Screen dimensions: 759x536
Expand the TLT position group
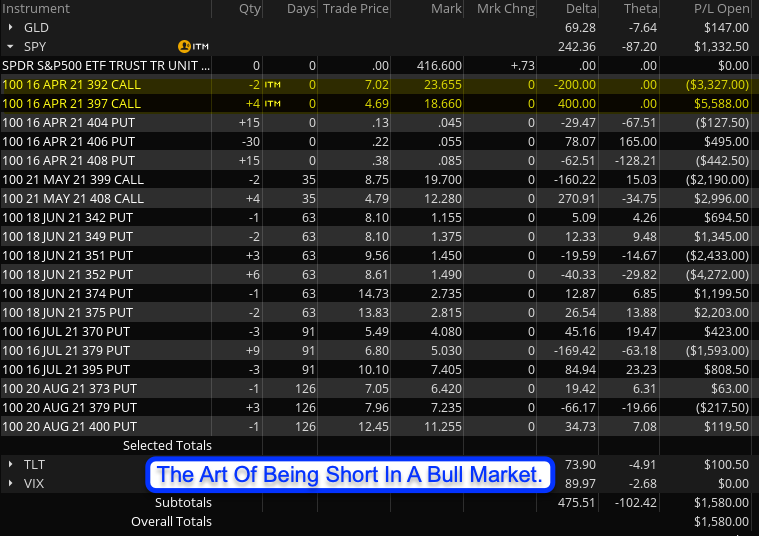coord(10,464)
